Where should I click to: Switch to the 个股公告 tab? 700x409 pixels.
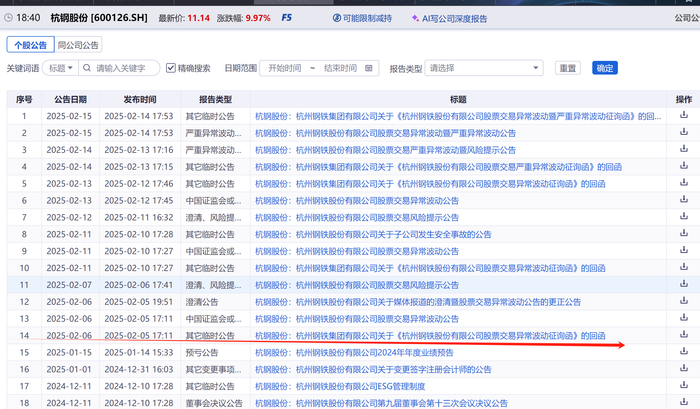tap(30, 45)
